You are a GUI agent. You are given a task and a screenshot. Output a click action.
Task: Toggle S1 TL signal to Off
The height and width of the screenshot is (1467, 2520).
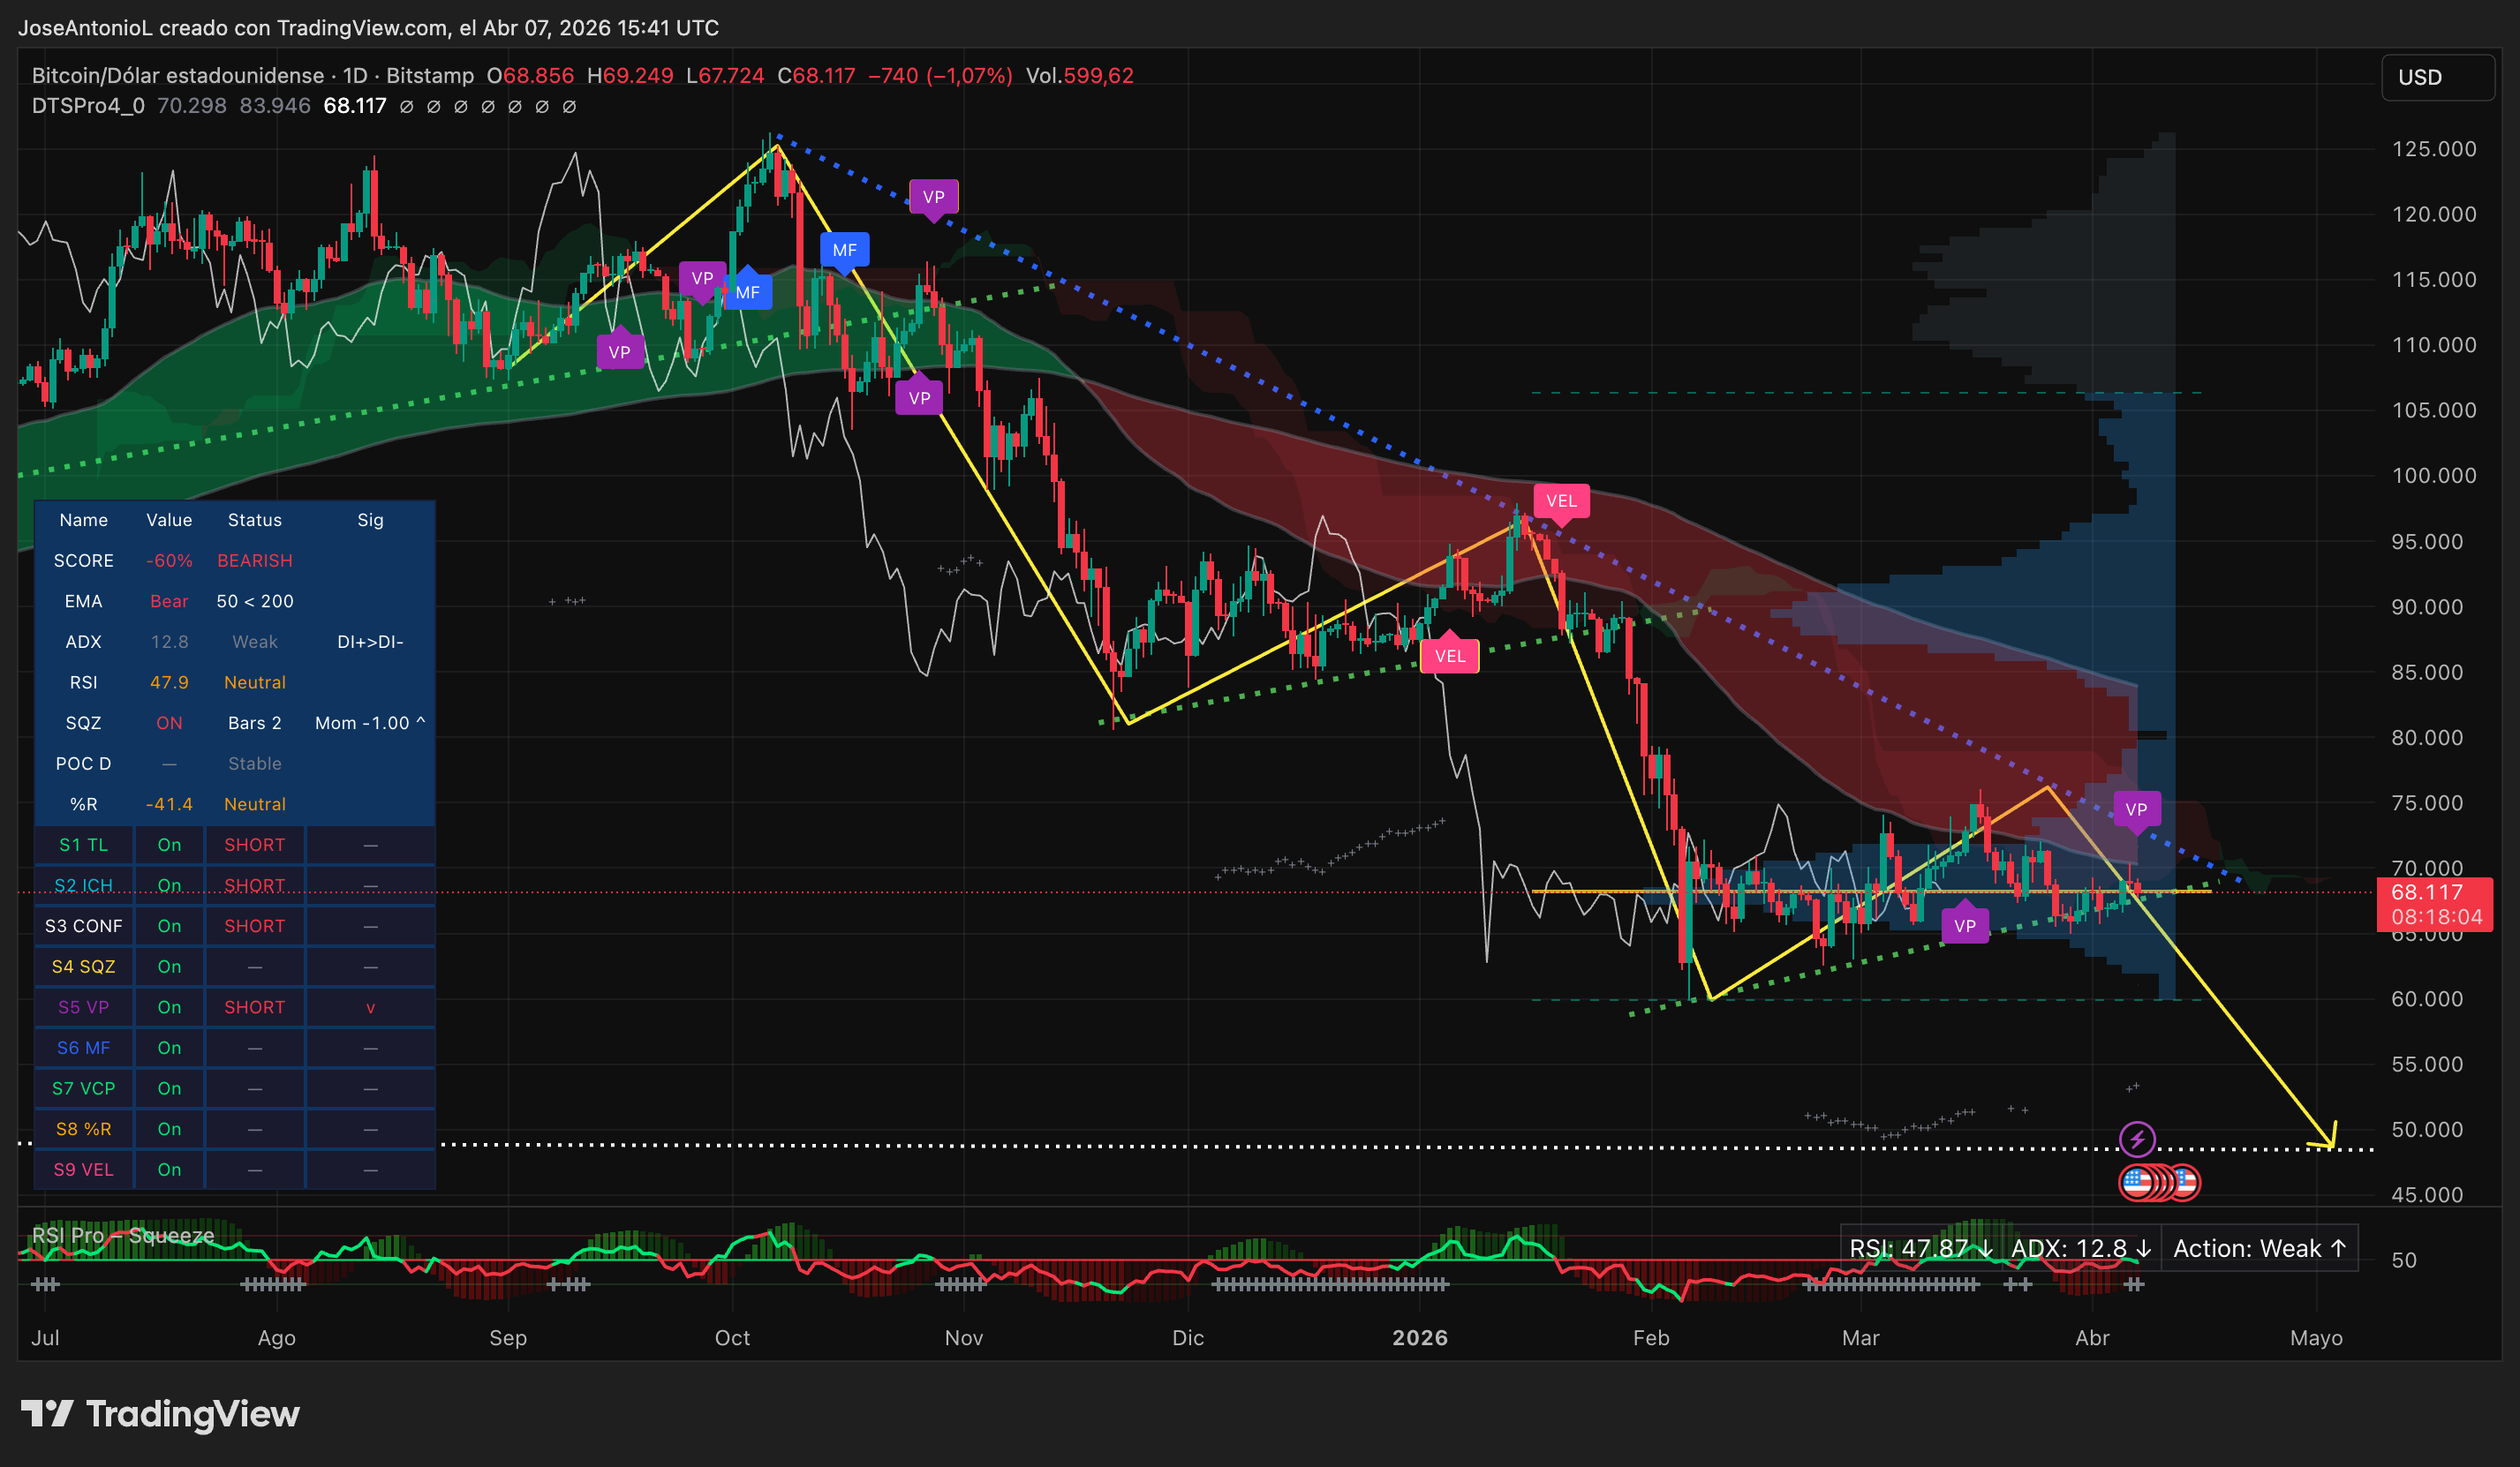pyautogui.click(x=169, y=845)
